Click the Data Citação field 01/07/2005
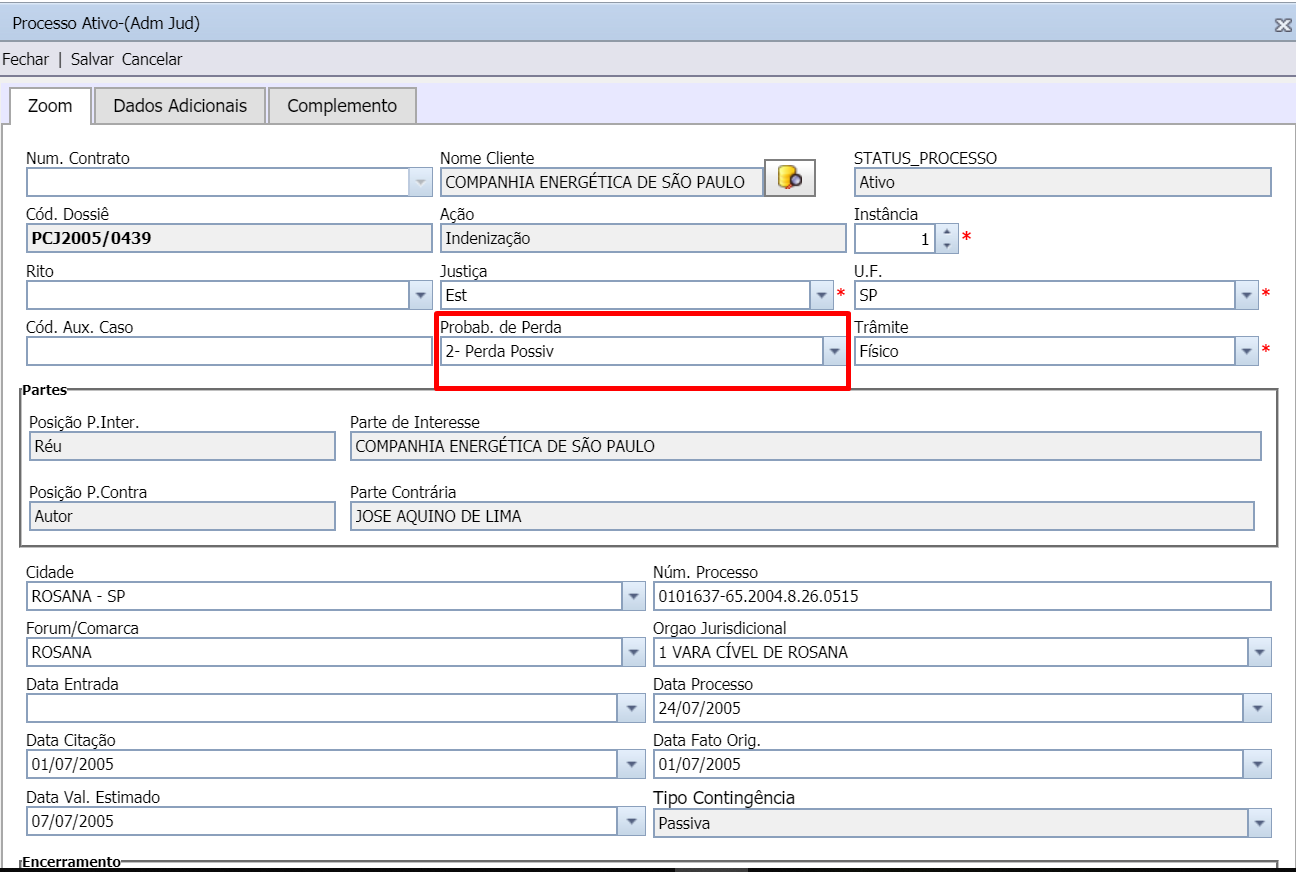Viewport: 1296px width, 872px height. pos(322,764)
